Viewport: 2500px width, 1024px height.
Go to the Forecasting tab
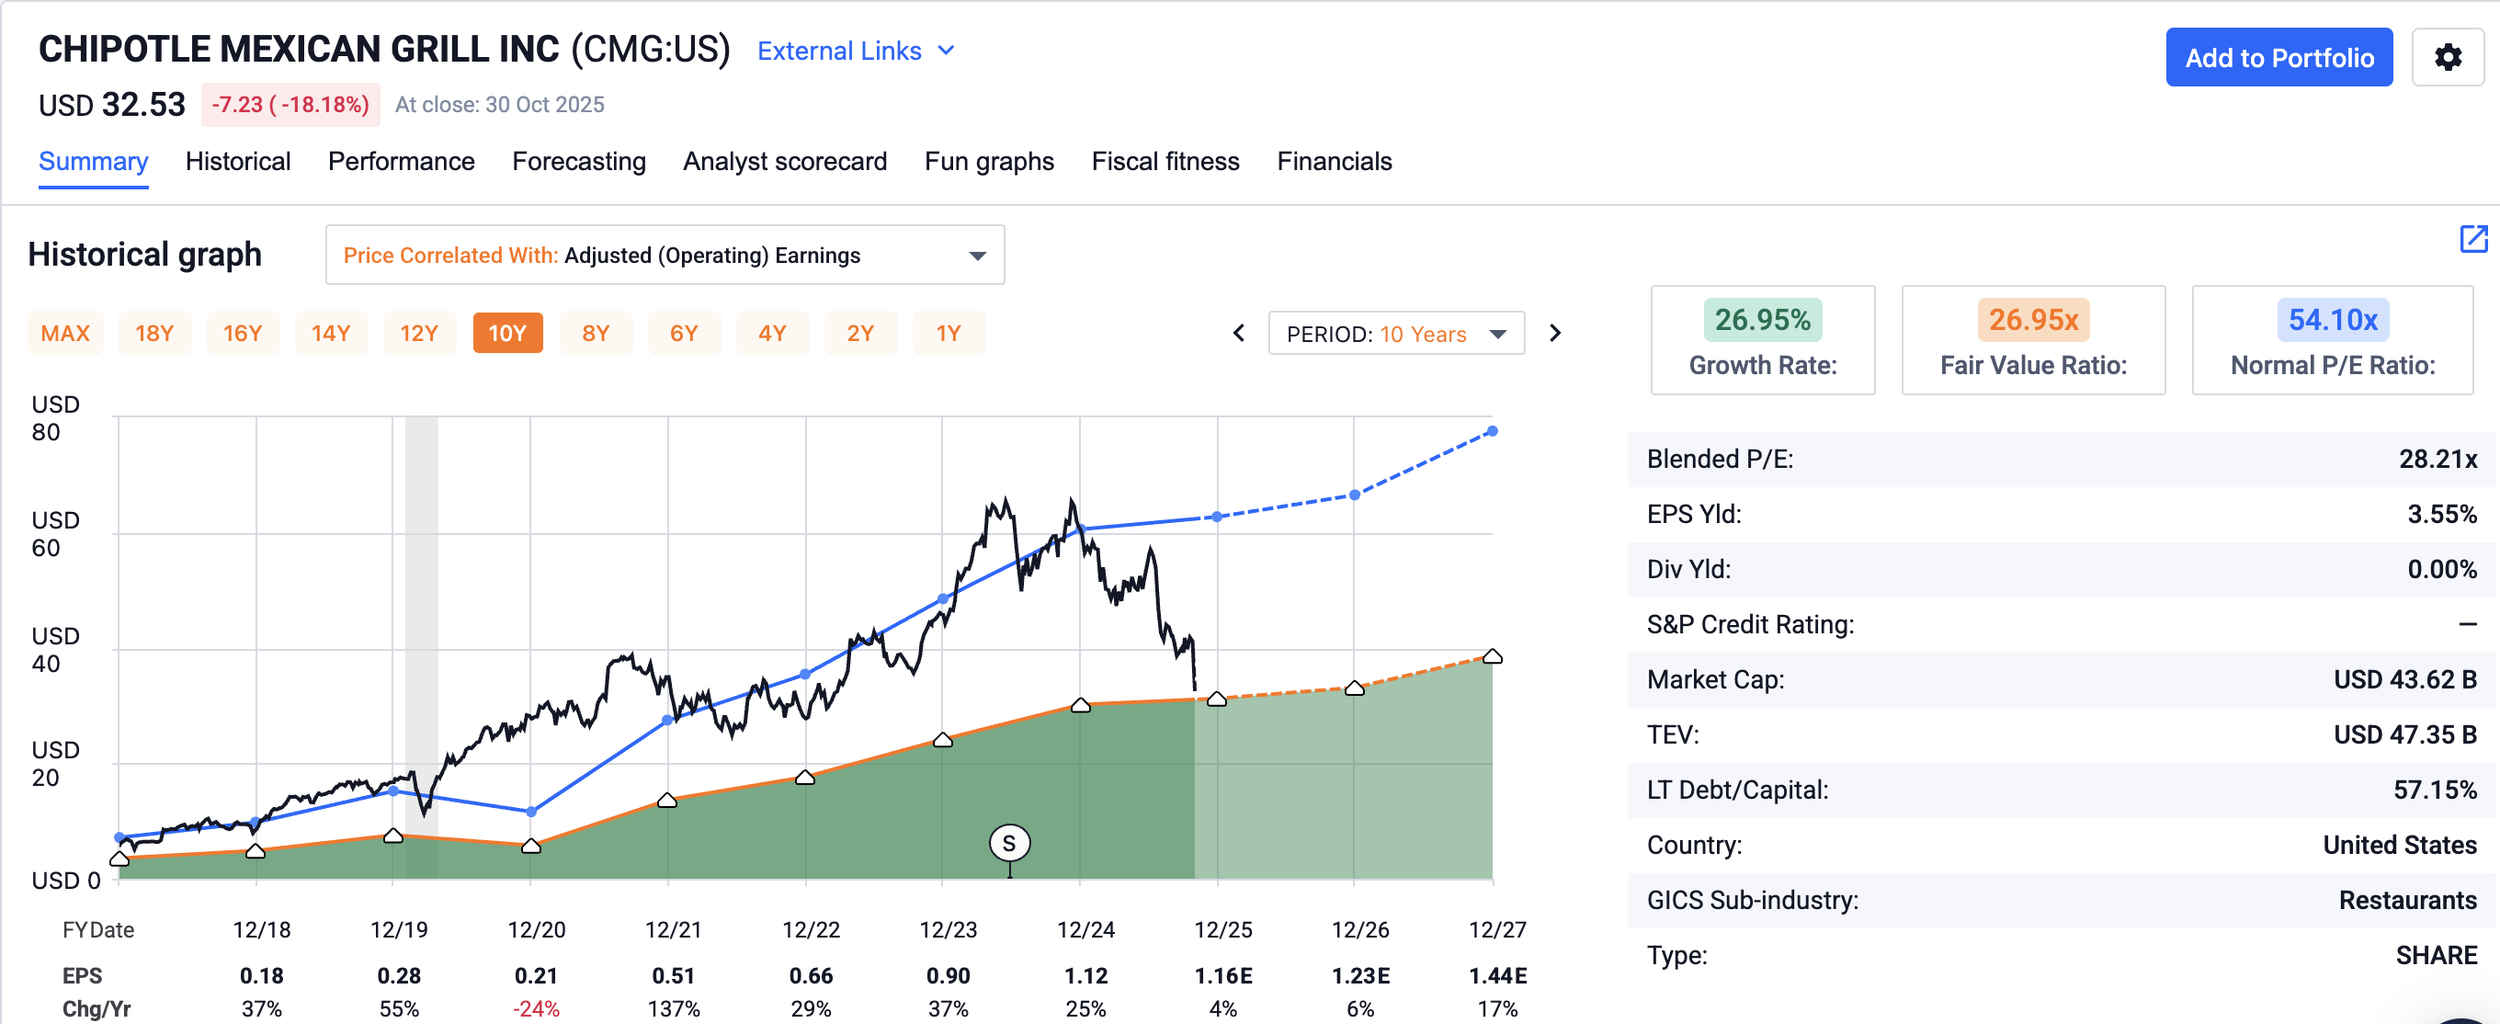point(579,162)
